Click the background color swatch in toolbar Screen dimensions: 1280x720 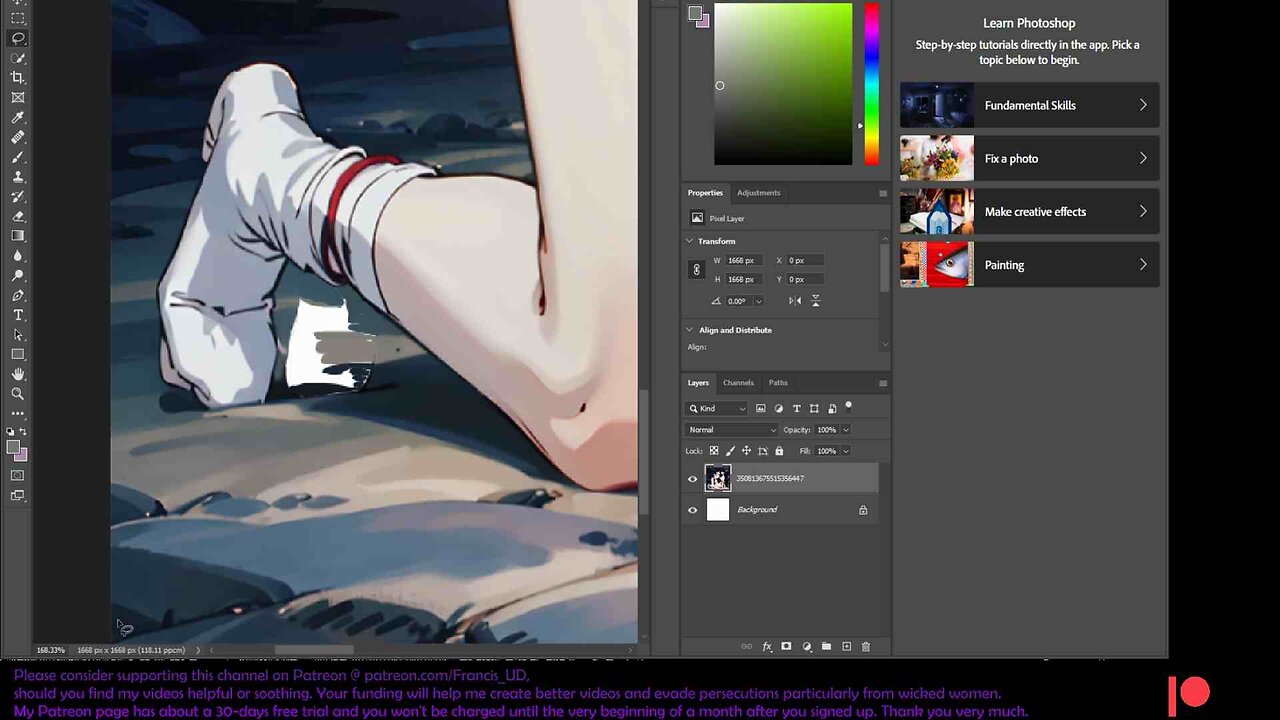(x=22, y=454)
